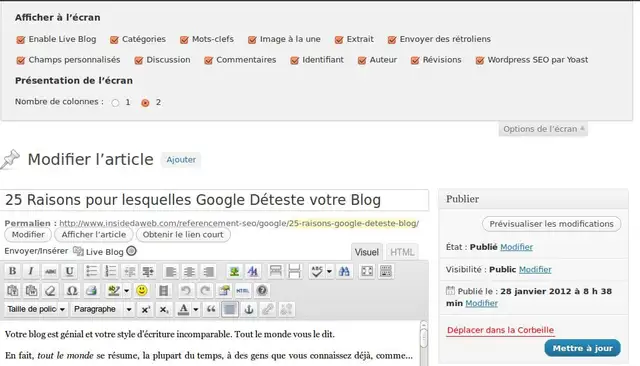Viewport: 640px width, 366px height.
Task: Uncheck the Enable Live Blog checkbox
Action: (21, 40)
